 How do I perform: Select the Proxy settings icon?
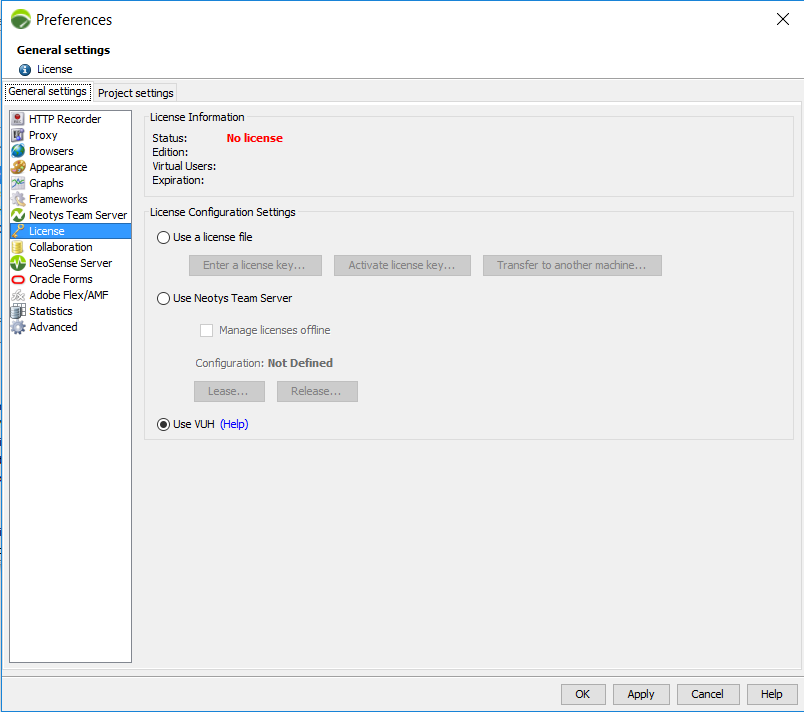point(18,135)
